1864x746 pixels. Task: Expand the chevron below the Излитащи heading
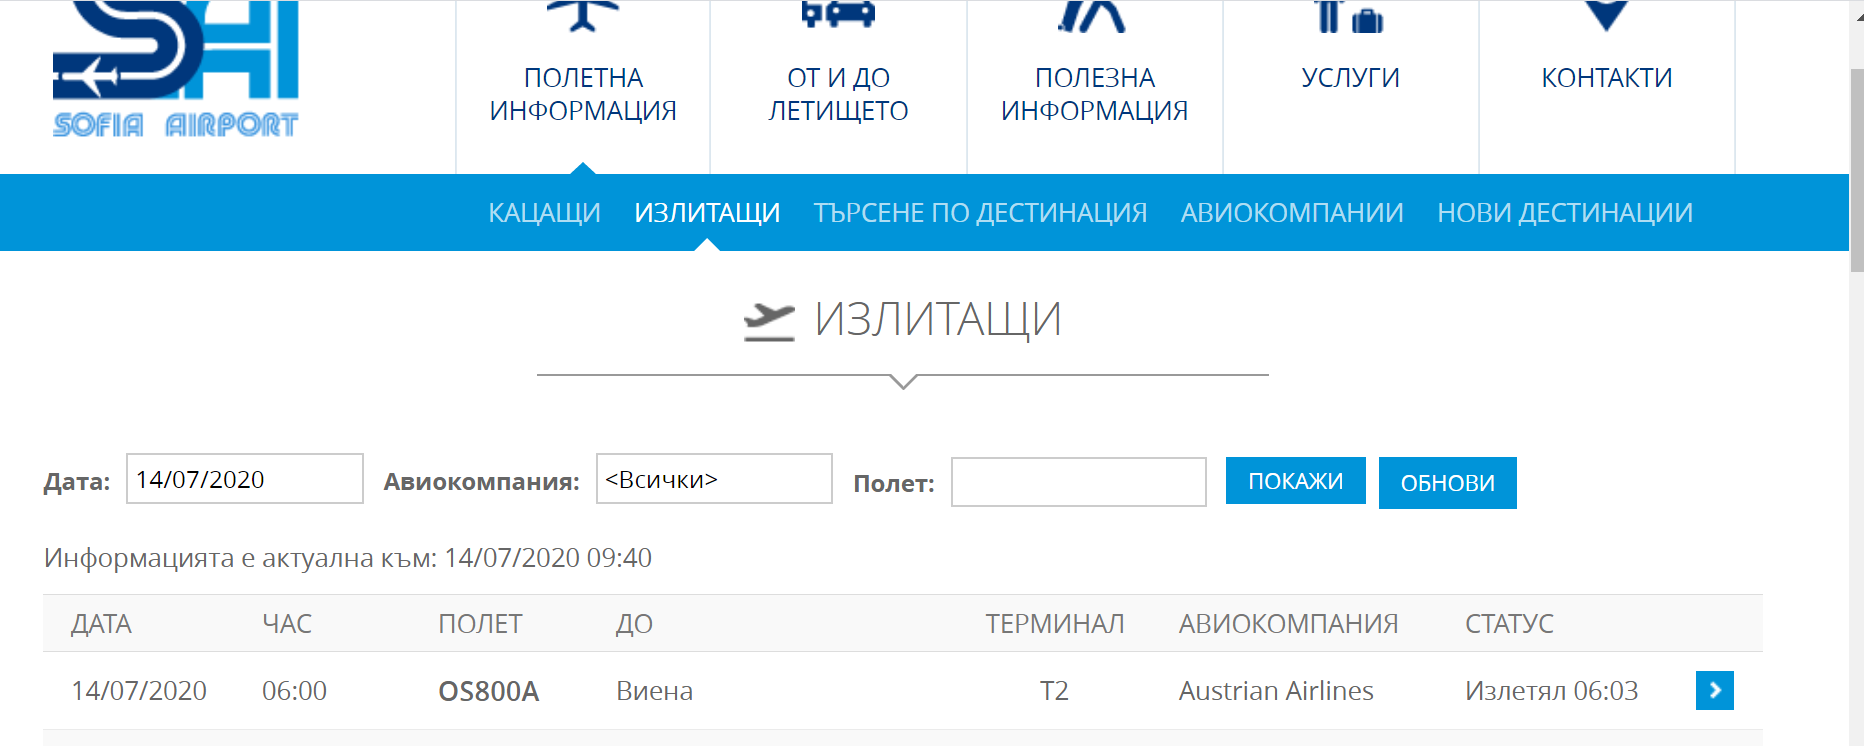(x=903, y=381)
